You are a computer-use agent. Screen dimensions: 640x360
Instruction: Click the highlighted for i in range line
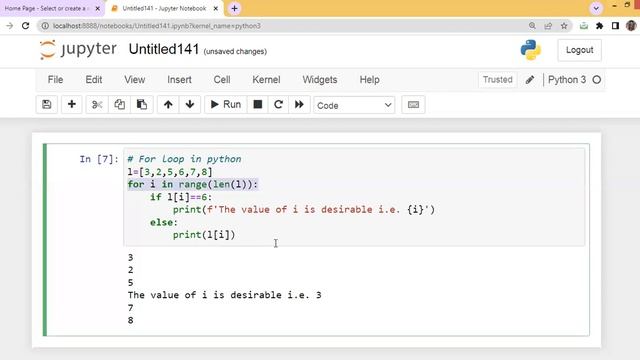click(x=193, y=184)
